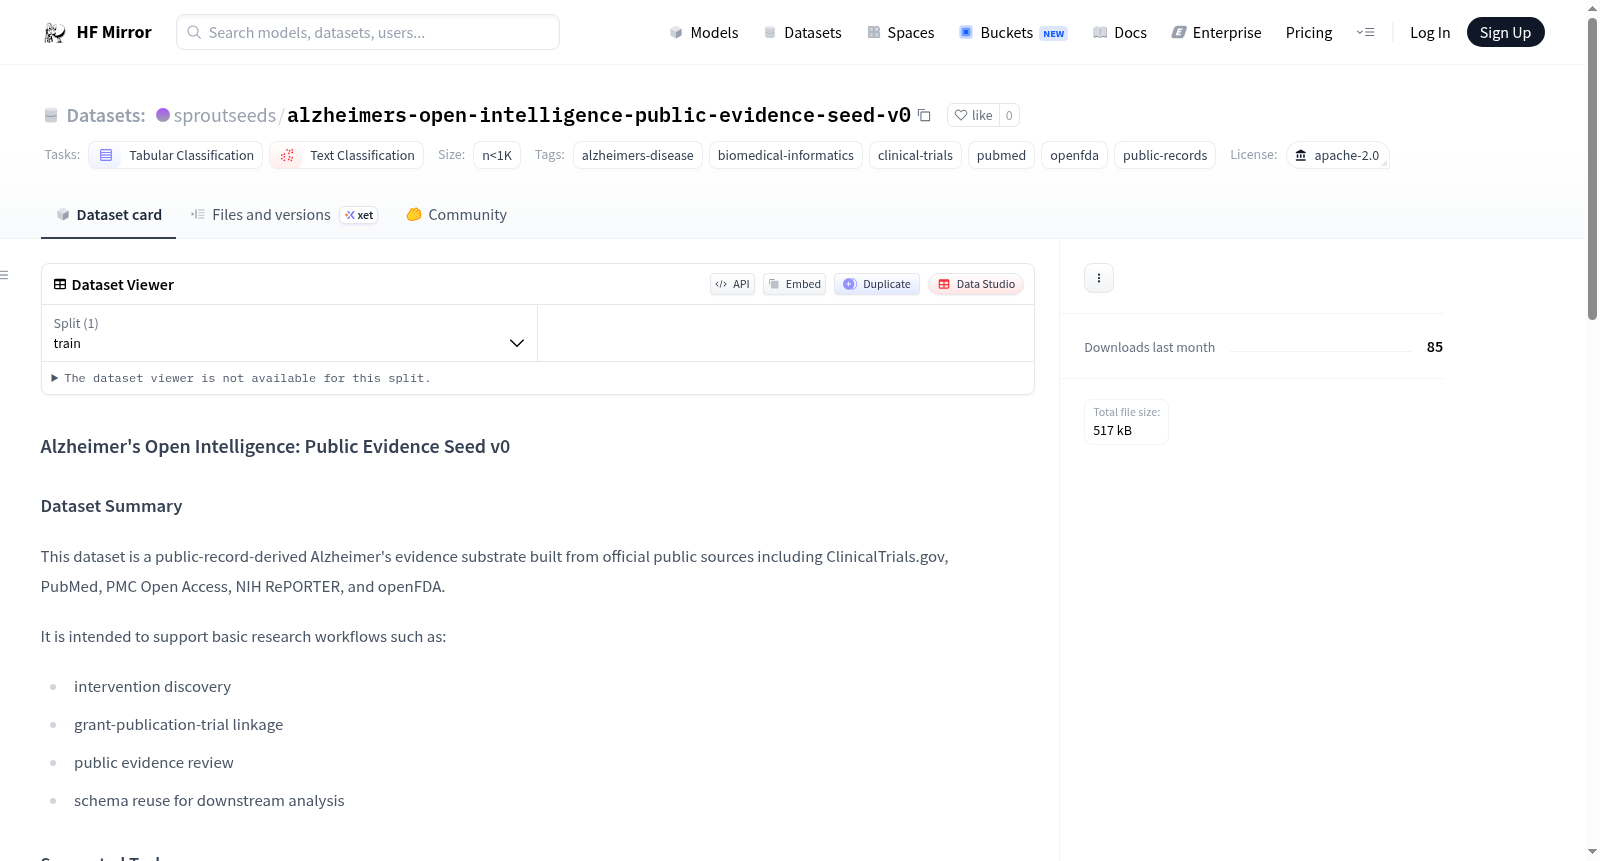Click the public-records tag
Viewport: 1600px width, 861px height.
(x=1165, y=155)
